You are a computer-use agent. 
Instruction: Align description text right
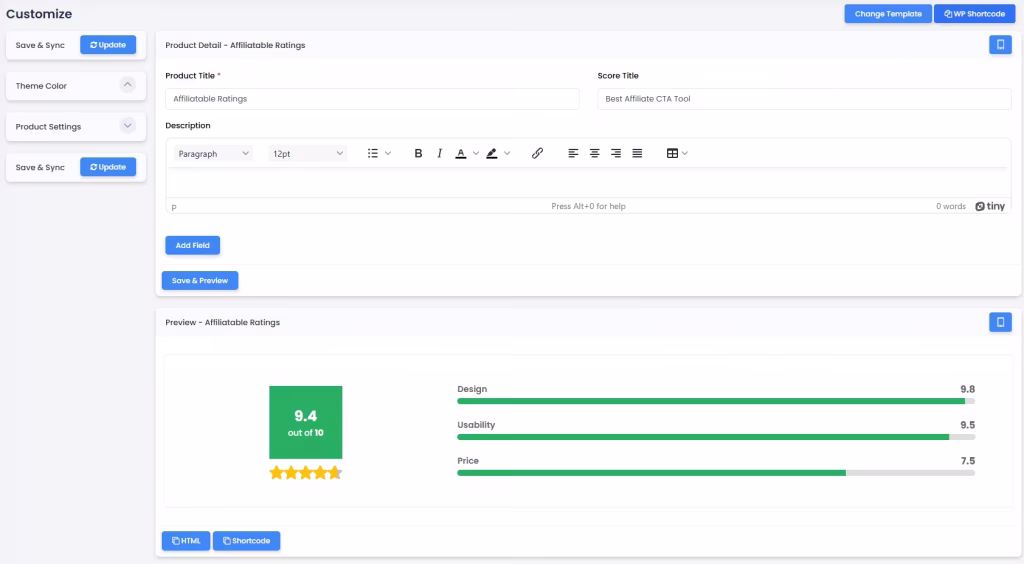click(616, 153)
